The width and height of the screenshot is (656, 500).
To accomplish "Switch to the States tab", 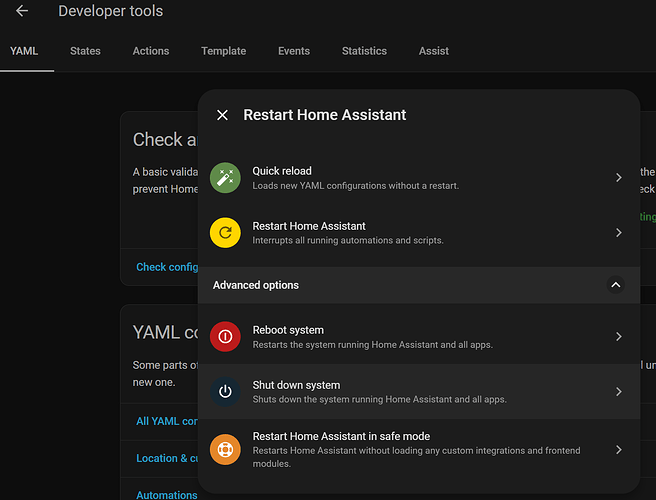I will 85,51.
